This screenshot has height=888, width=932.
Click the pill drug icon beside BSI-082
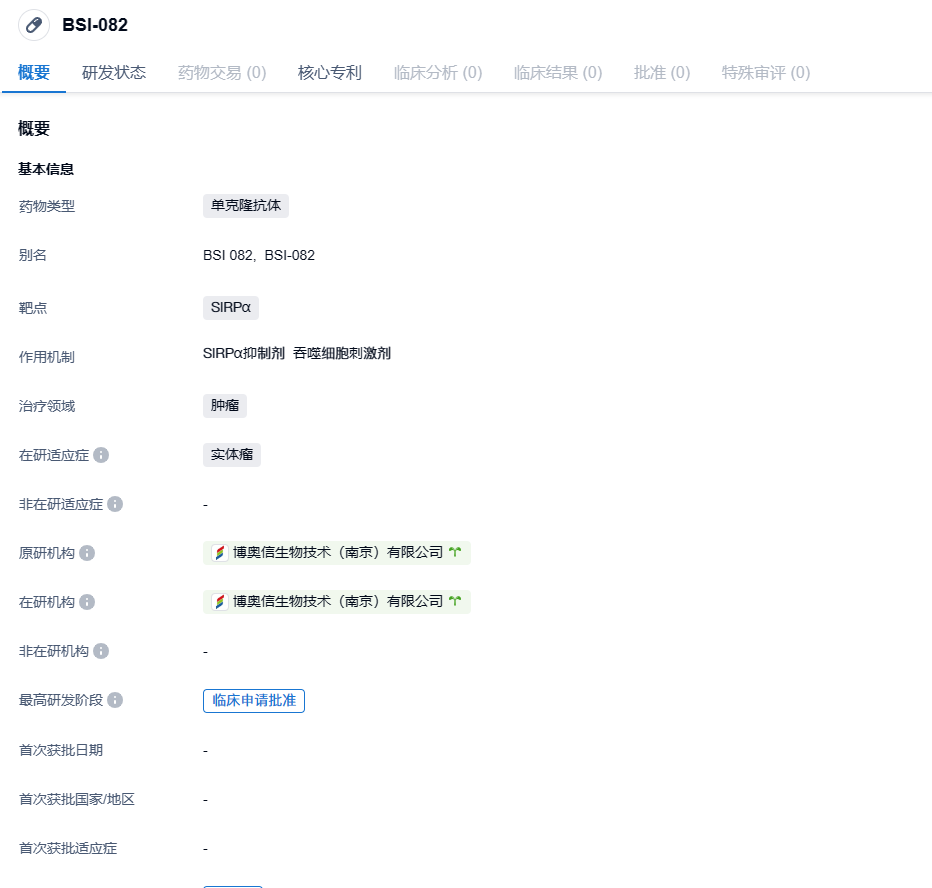point(34,25)
